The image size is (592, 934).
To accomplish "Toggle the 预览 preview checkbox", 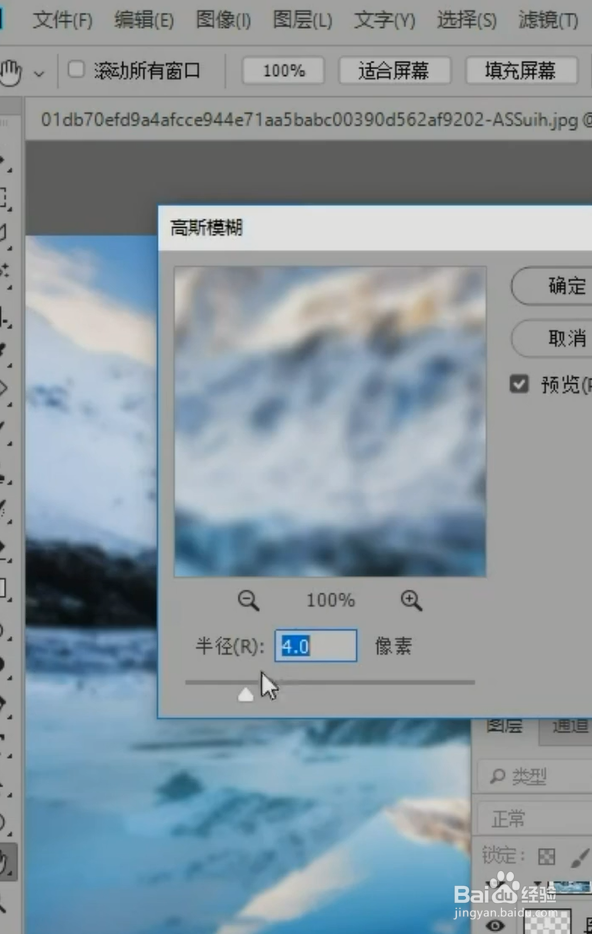I will click(519, 384).
